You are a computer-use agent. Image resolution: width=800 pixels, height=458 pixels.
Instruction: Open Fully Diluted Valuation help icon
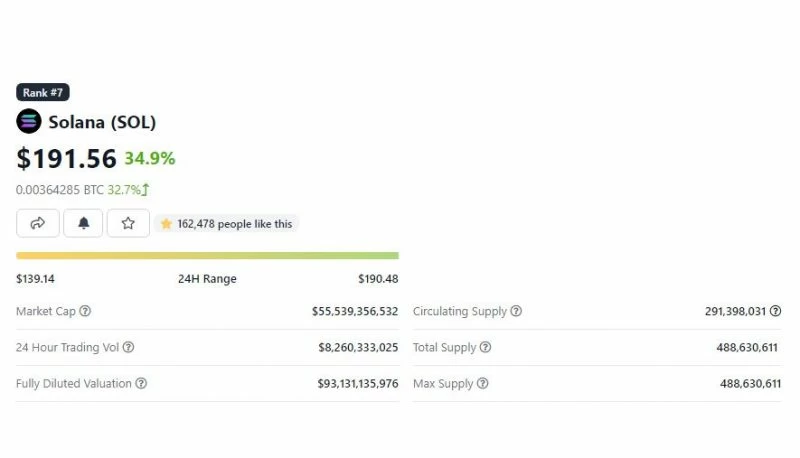[141, 384]
